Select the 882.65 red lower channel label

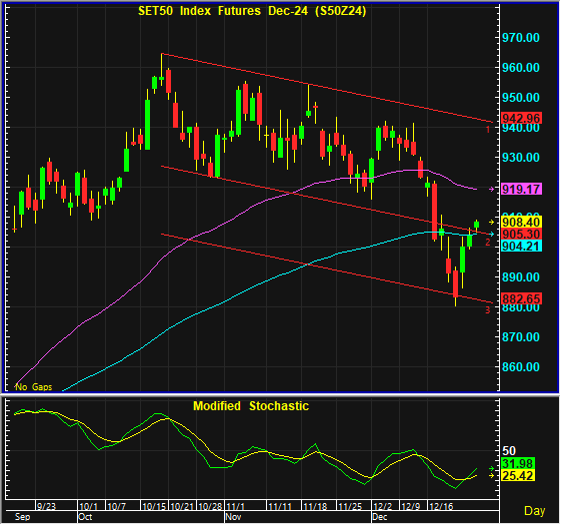point(522,298)
